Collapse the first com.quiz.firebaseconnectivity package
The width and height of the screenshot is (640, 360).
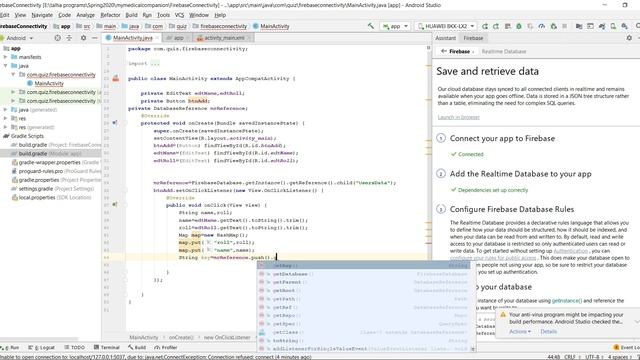point(13,75)
